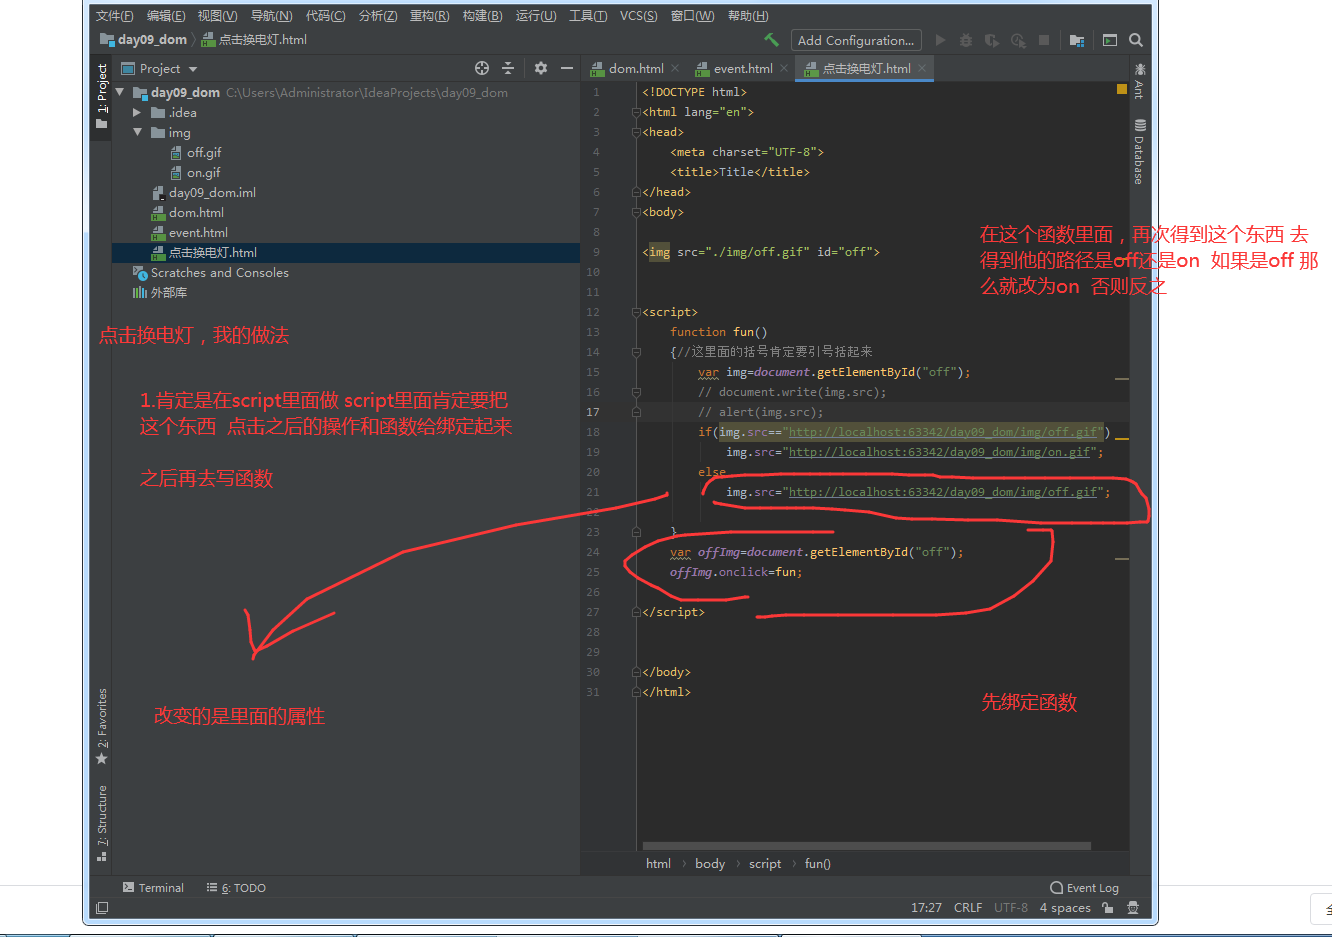1332x937 pixels.
Task: Toggle the 1: Project tool window button
Action: click(x=101, y=97)
